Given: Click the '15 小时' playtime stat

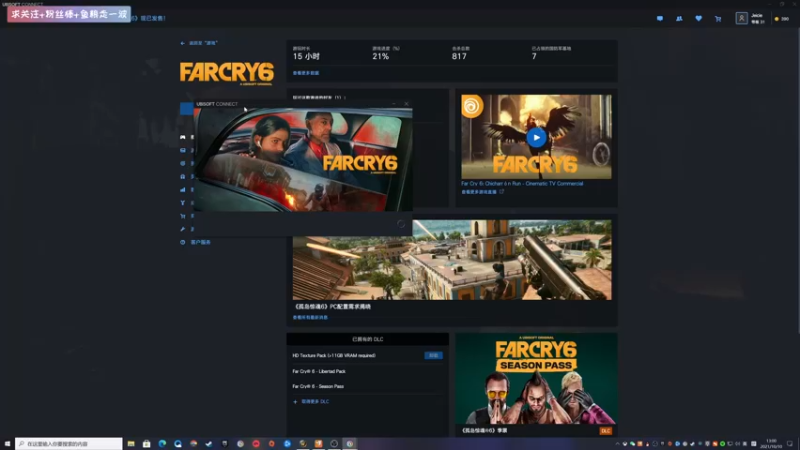Looking at the screenshot, I should [306, 57].
